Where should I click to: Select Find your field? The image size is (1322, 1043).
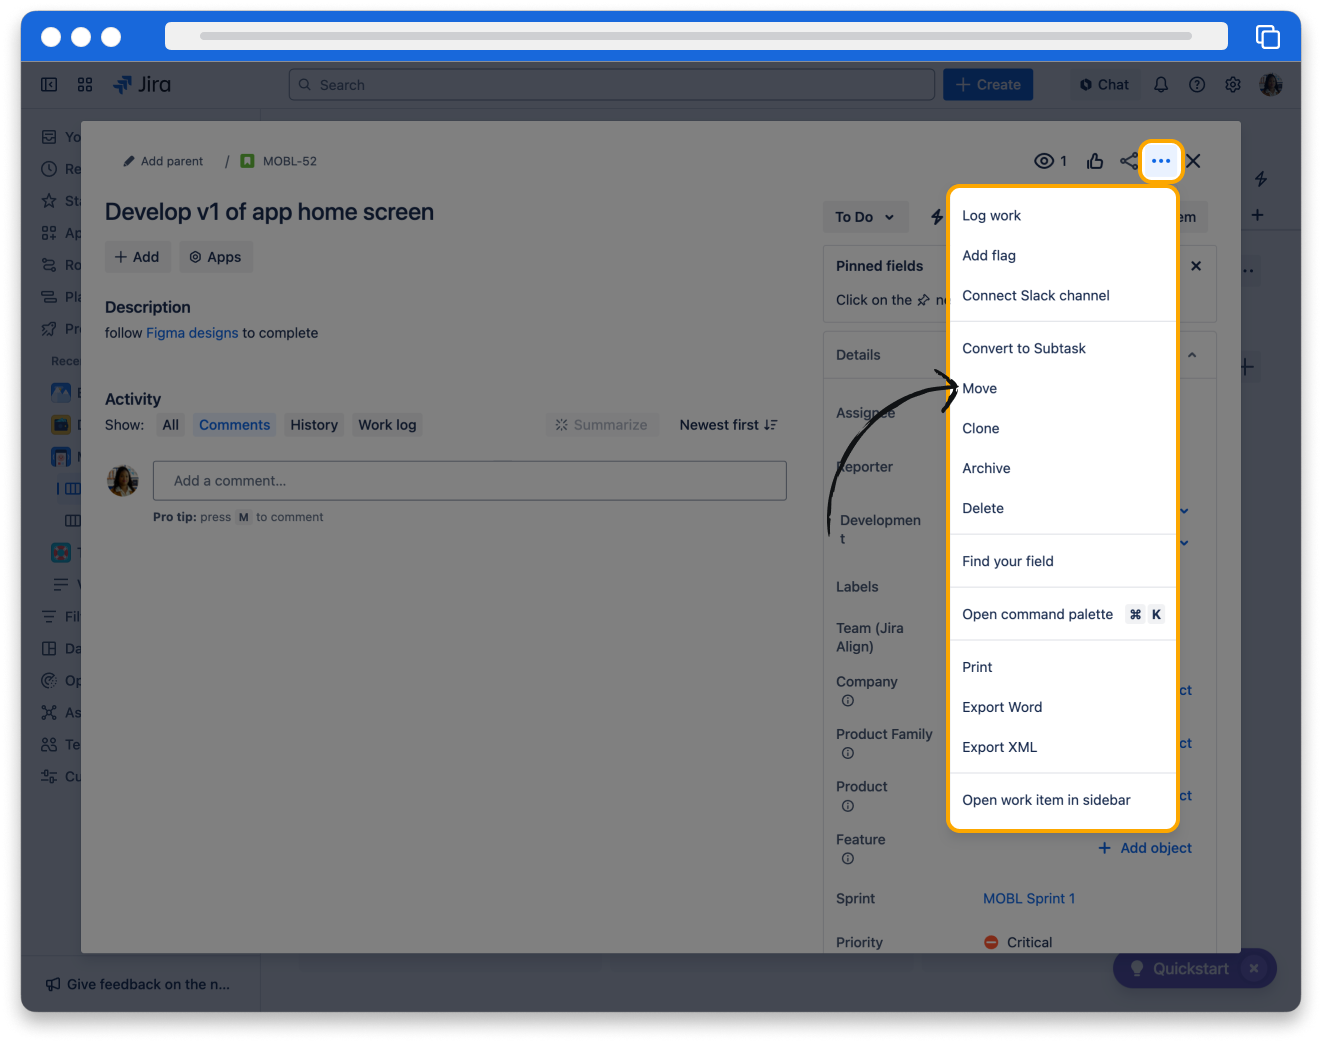tap(1062, 562)
